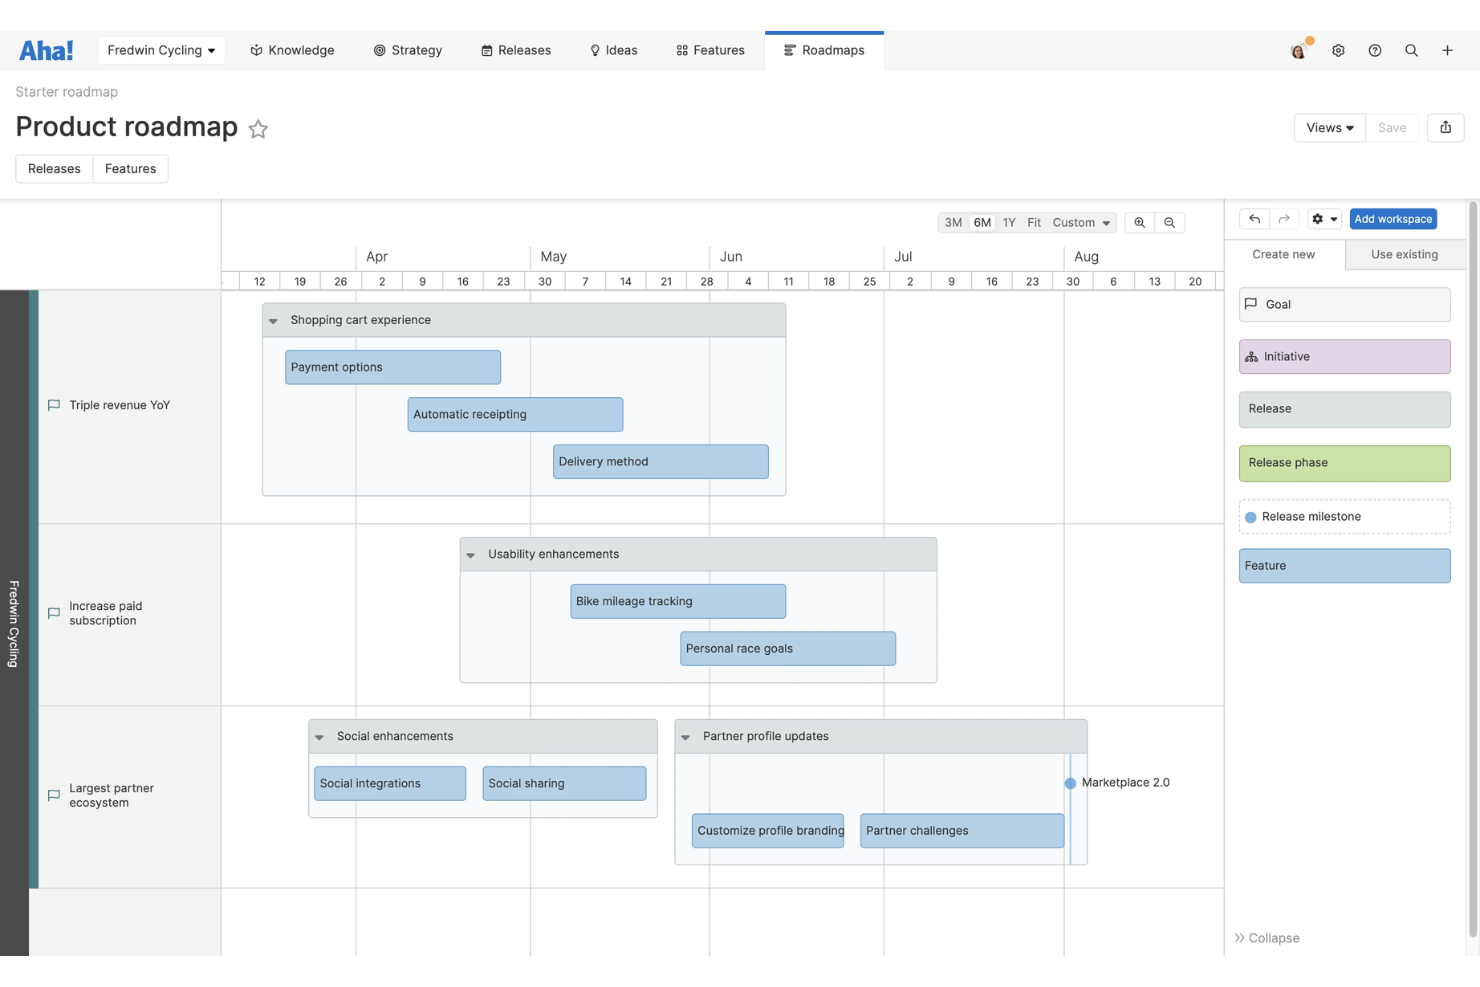Switch to the Releases view toggle

pyautogui.click(x=54, y=169)
